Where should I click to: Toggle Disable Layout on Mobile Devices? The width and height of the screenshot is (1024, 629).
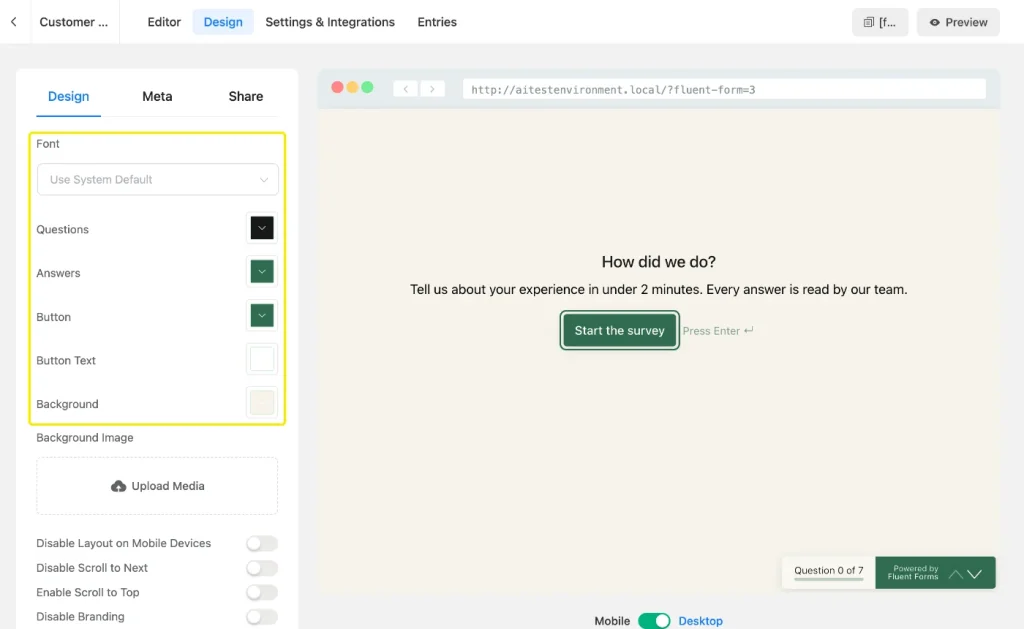pos(262,543)
